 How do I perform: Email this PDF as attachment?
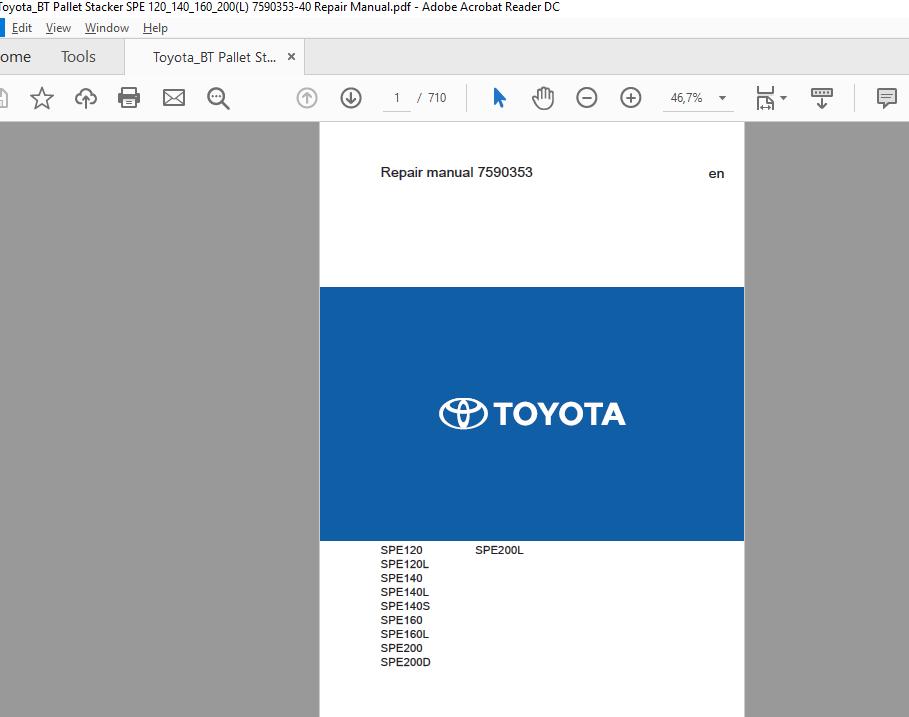[174, 98]
